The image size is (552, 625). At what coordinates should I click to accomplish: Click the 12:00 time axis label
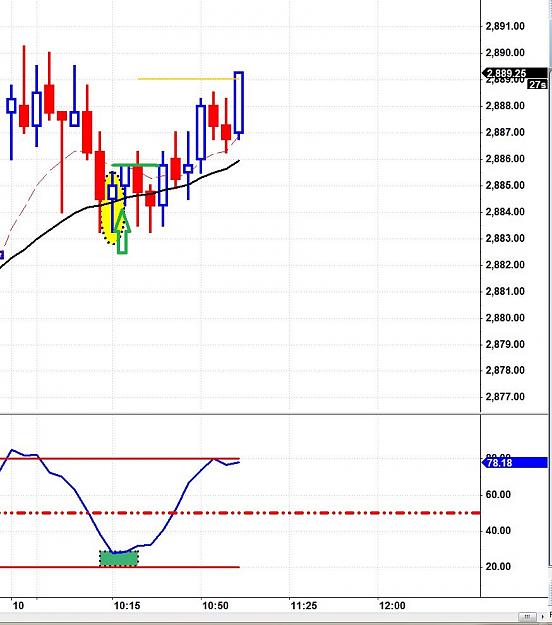[393, 606]
